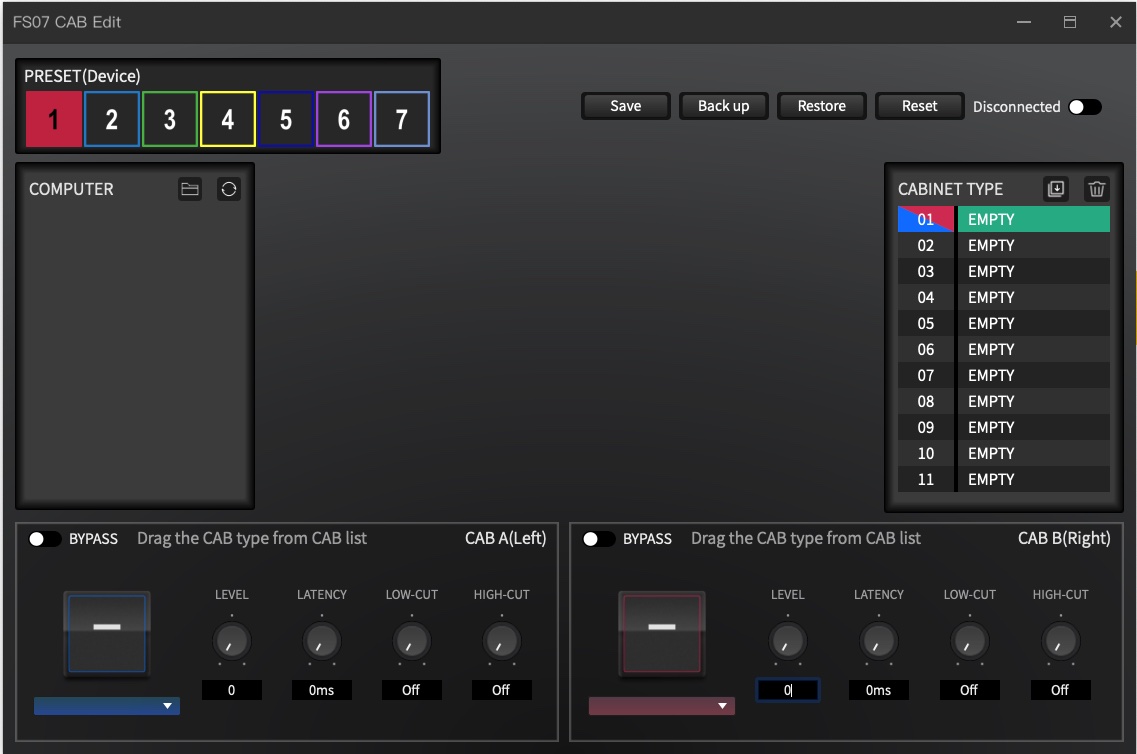Click the CAB A cabinet slot image
The width and height of the screenshot is (1137, 754).
click(x=107, y=634)
